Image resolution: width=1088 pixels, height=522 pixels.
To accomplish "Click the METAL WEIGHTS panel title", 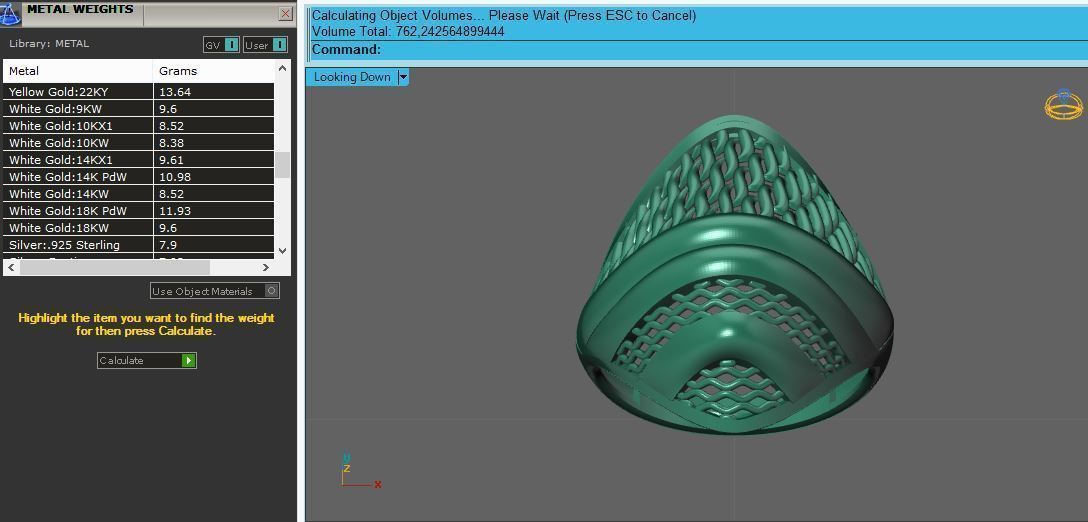I will coord(80,10).
